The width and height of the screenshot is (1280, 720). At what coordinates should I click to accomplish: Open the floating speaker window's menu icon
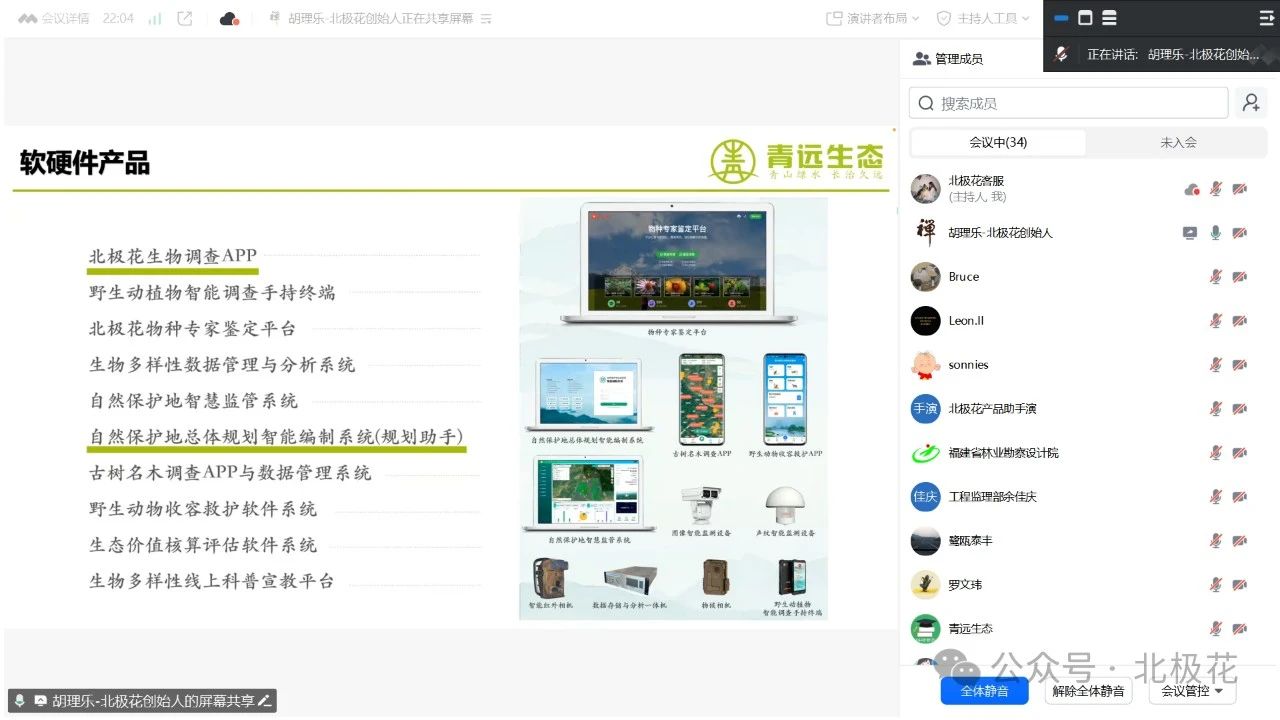coord(1266,18)
